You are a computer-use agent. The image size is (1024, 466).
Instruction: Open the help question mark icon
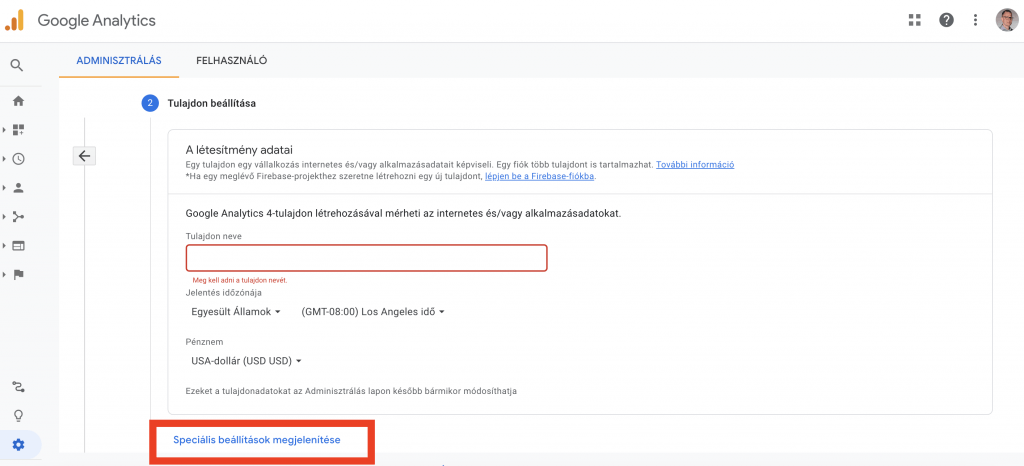tap(946, 20)
